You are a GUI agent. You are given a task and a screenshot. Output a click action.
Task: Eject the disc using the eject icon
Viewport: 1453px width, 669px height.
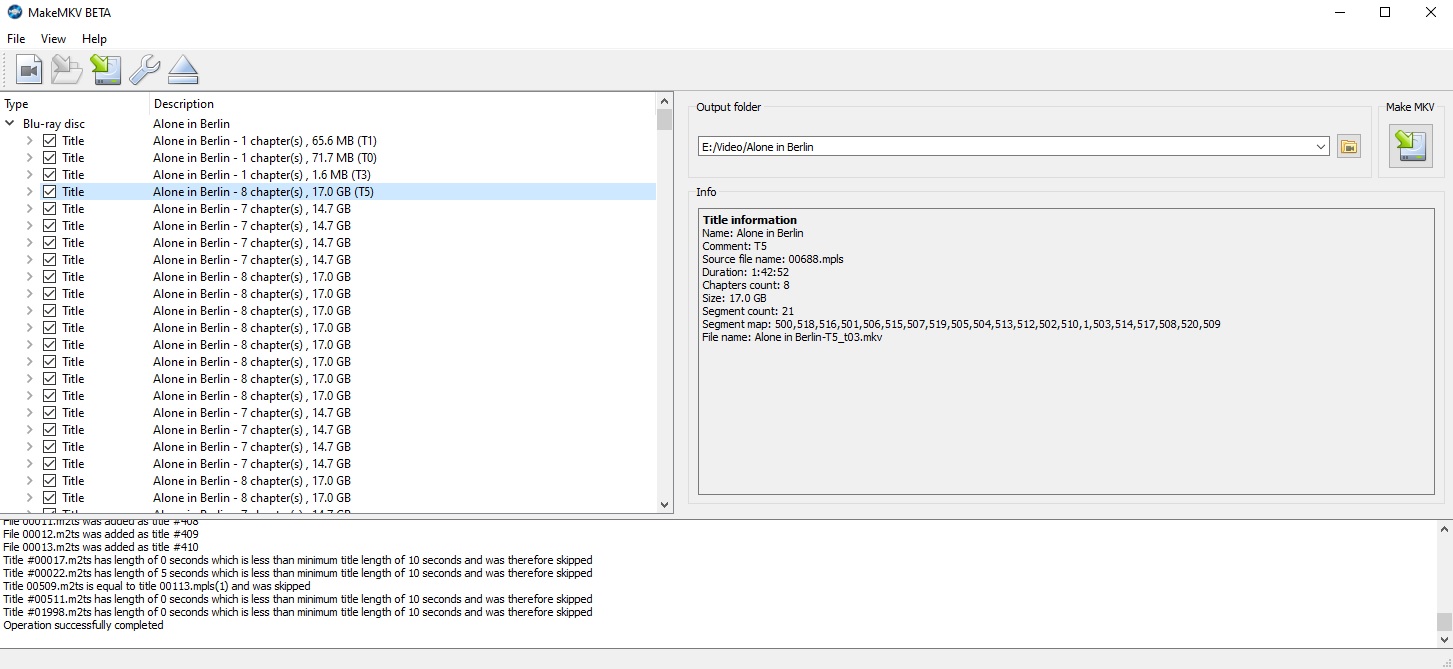[x=183, y=70]
